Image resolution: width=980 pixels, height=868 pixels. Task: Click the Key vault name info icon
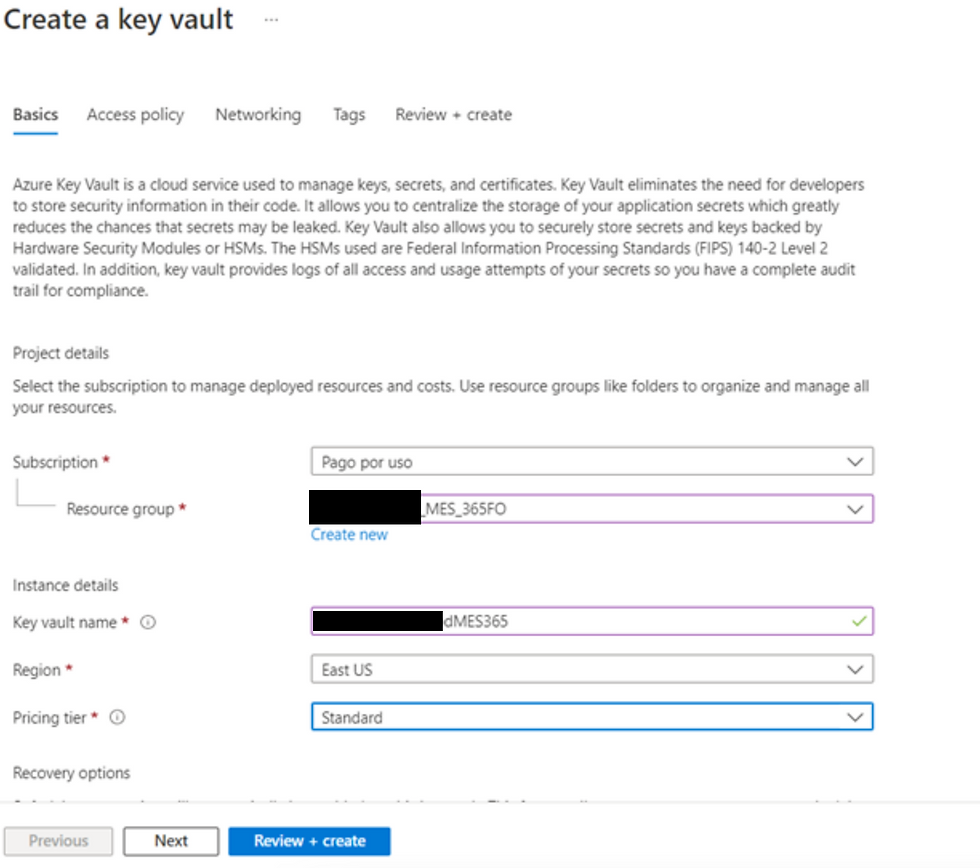coord(148,622)
